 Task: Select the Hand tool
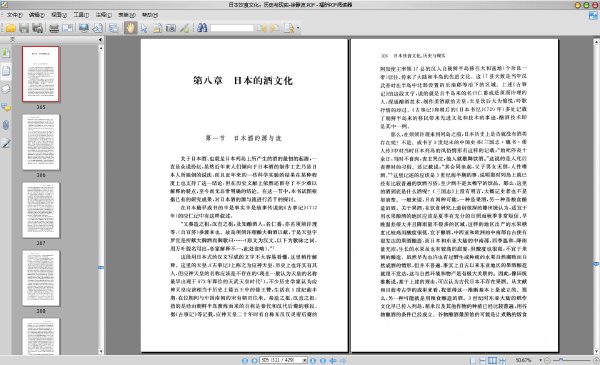[130, 28]
